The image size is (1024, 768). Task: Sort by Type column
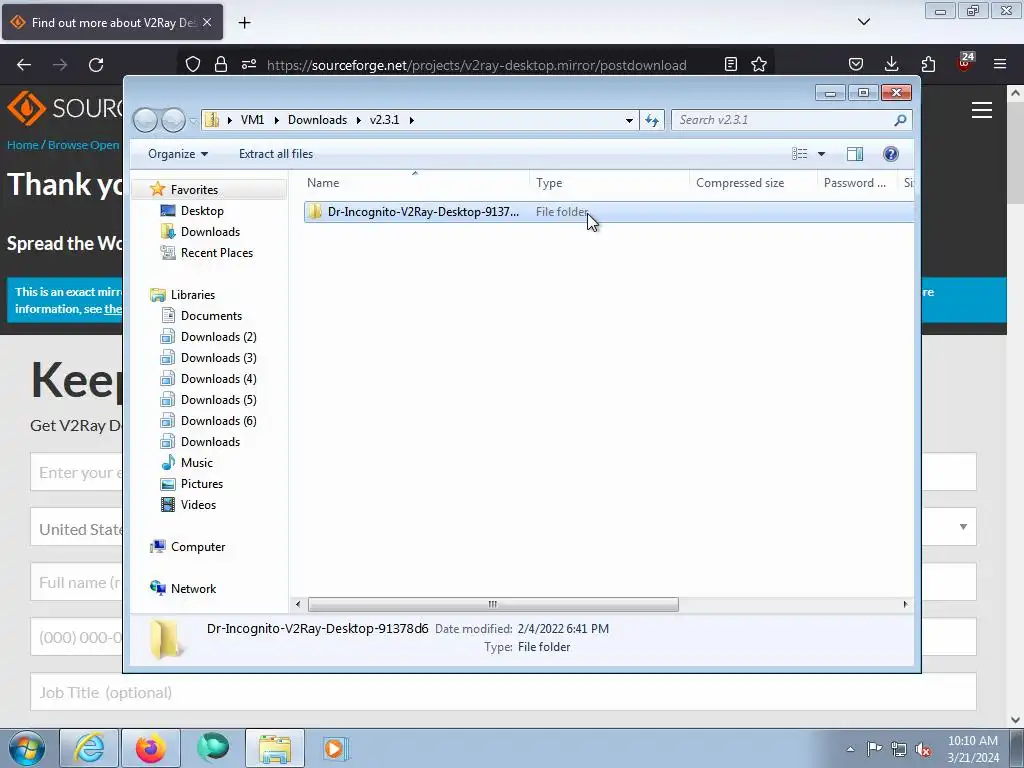(609, 183)
